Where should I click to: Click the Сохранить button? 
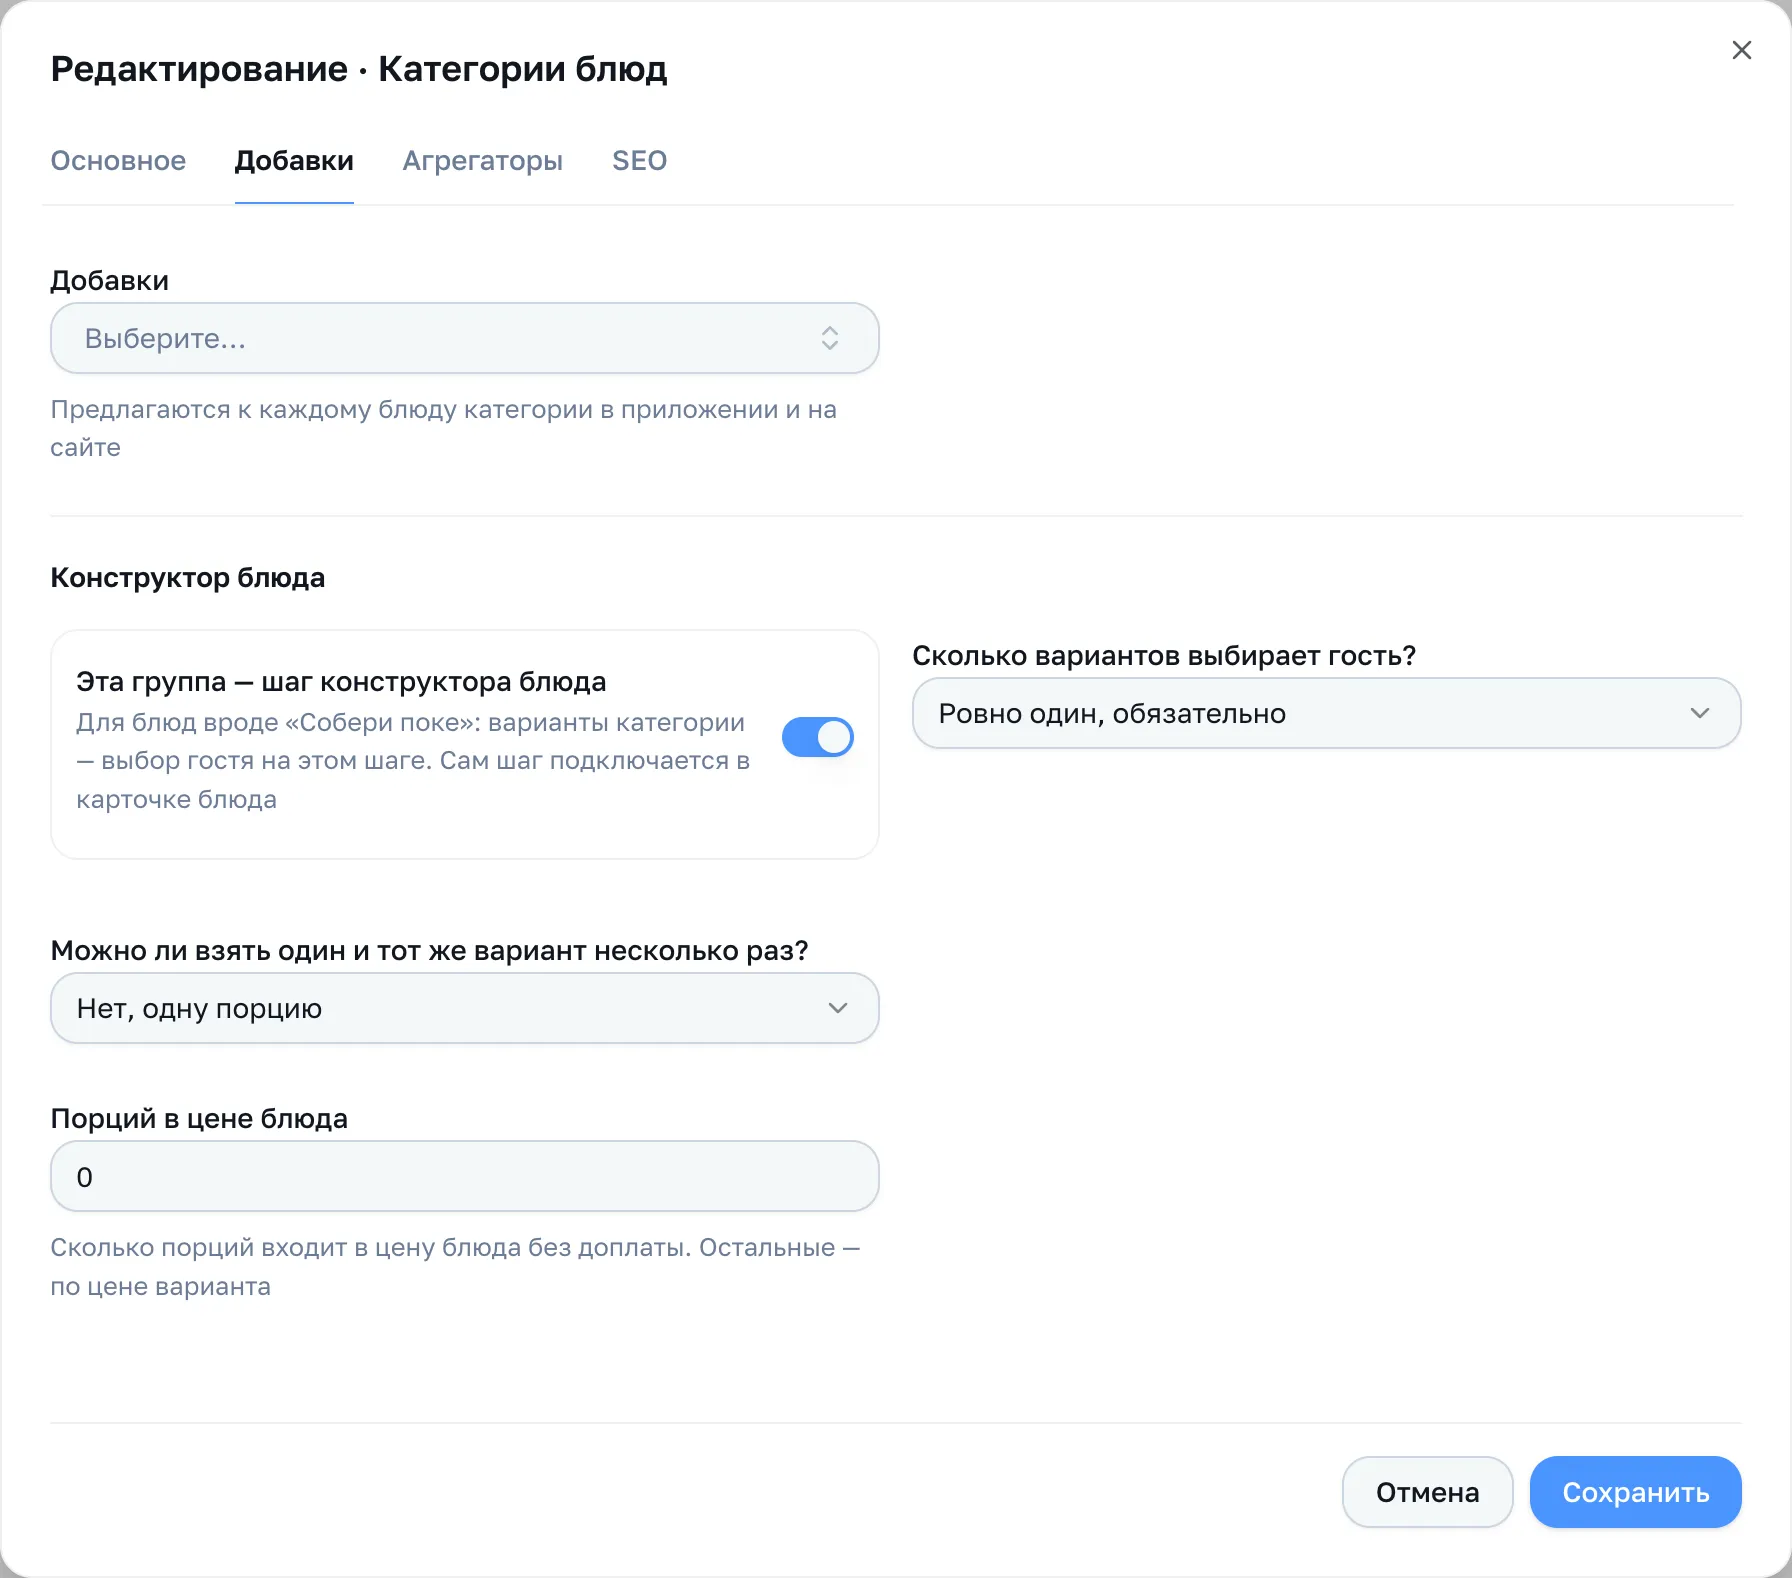pos(1636,1492)
